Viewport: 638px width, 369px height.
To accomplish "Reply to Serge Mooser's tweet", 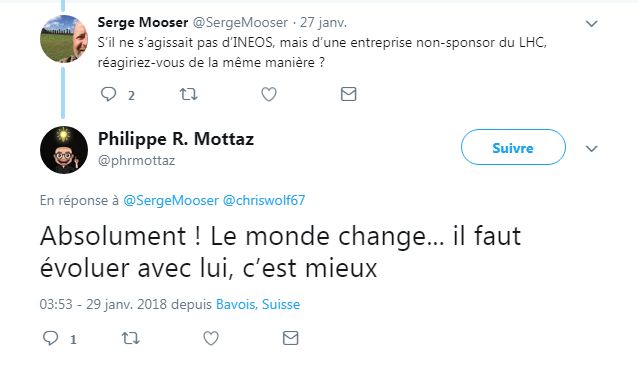I will 108,94.
